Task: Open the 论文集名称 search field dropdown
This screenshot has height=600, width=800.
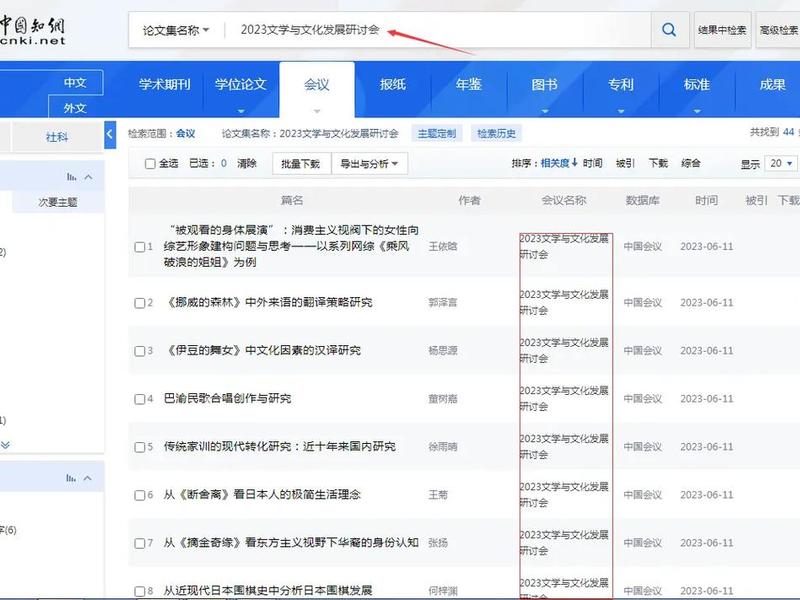Action: pyautogui.click(x=176, y=30)
